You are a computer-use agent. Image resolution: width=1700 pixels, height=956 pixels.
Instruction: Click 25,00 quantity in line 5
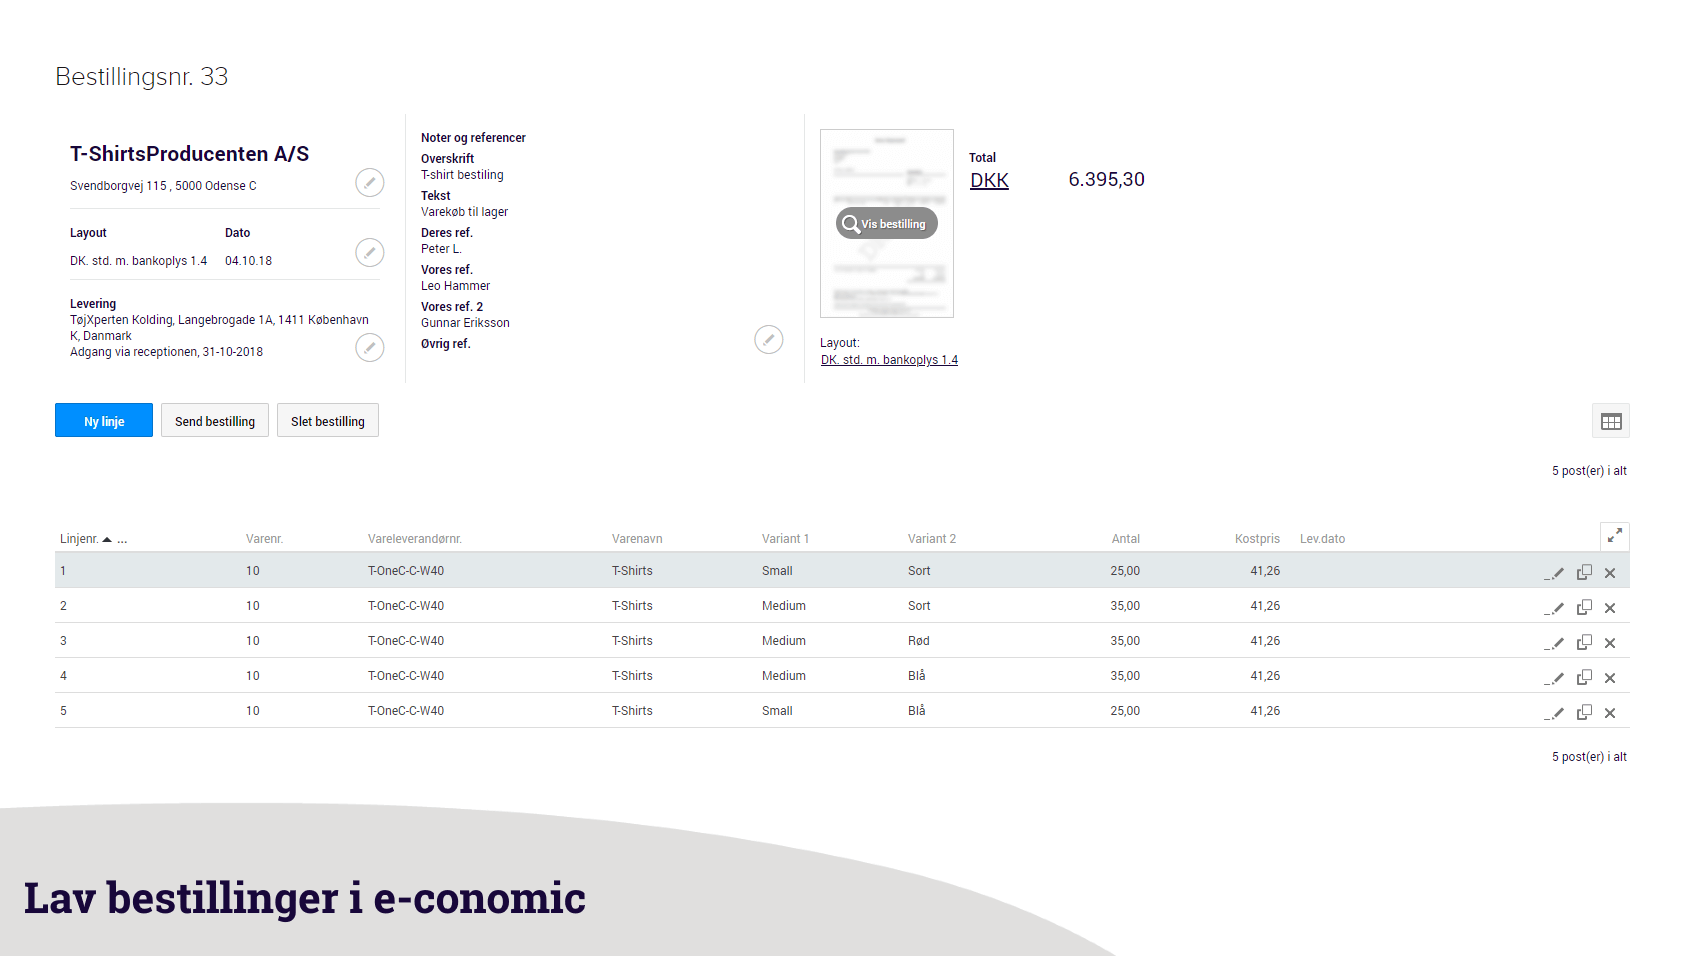(x=1125, y=711)
